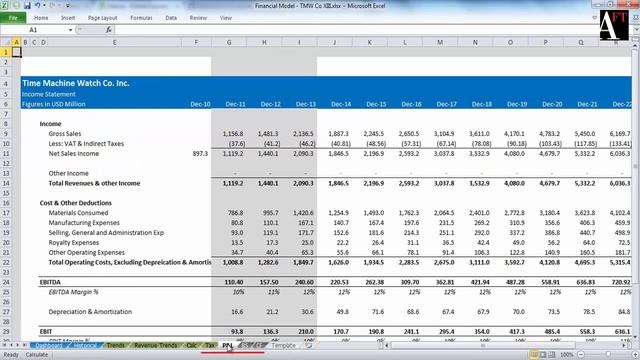This screenshot has width=640, height=360.
Task: Switch to the Home ribbon tab
Action: [x=41, y=18]
